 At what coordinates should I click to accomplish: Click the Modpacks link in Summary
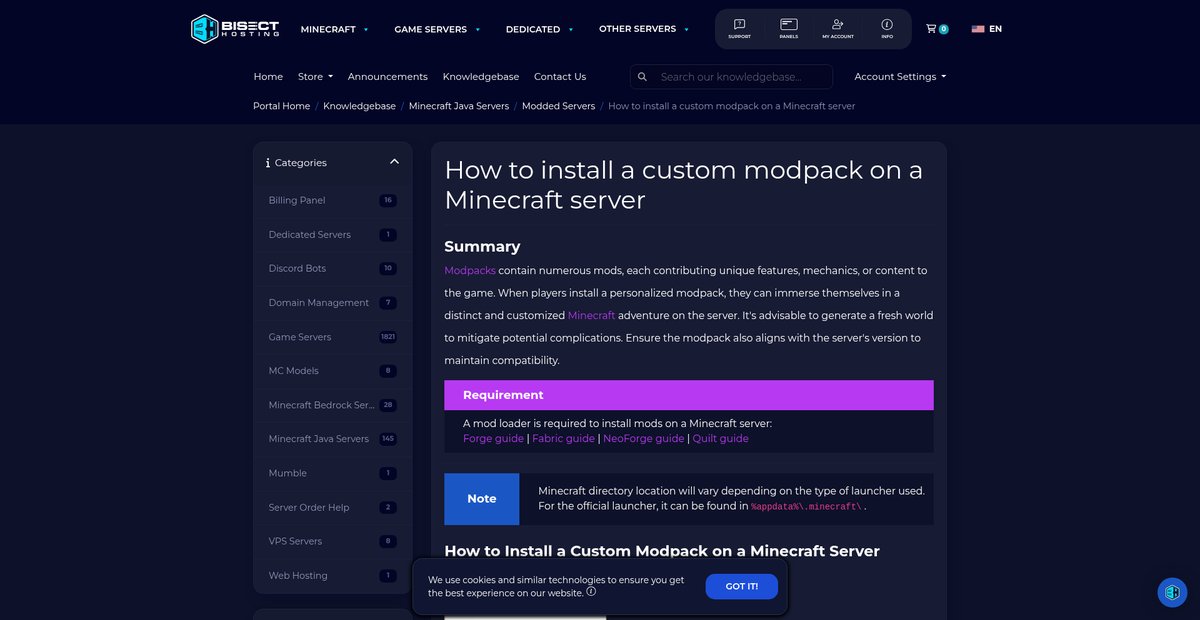[x=470, y=271]
